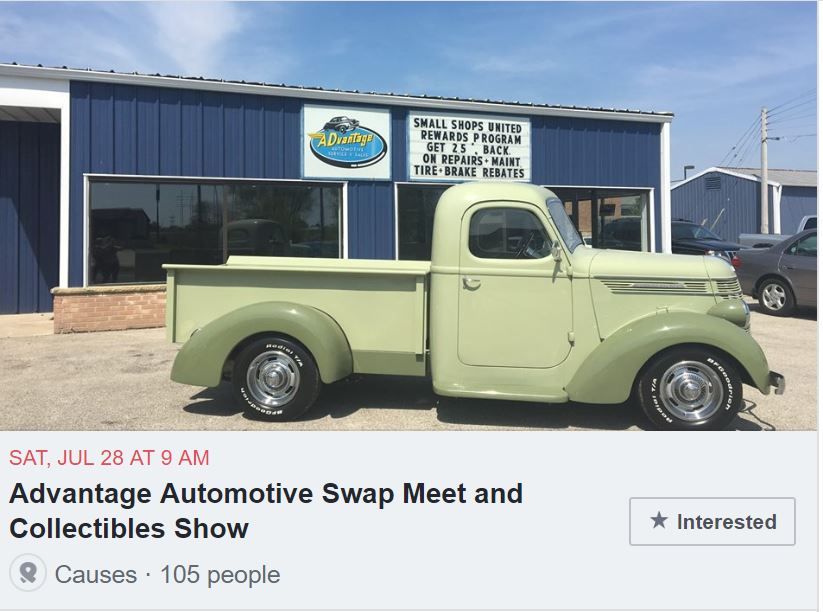Click the Small Shops United rewards sign
The height and width of the screenshot is (612, 823).
[469, 147]
